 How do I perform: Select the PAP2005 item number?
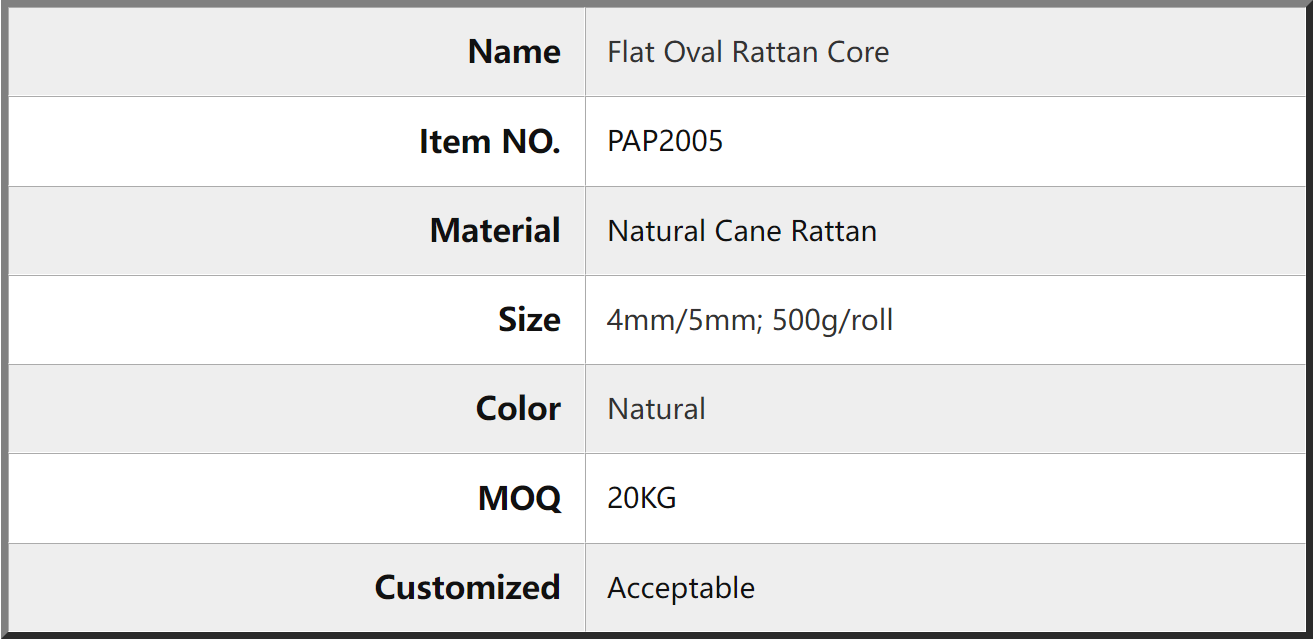click(665, 141)
